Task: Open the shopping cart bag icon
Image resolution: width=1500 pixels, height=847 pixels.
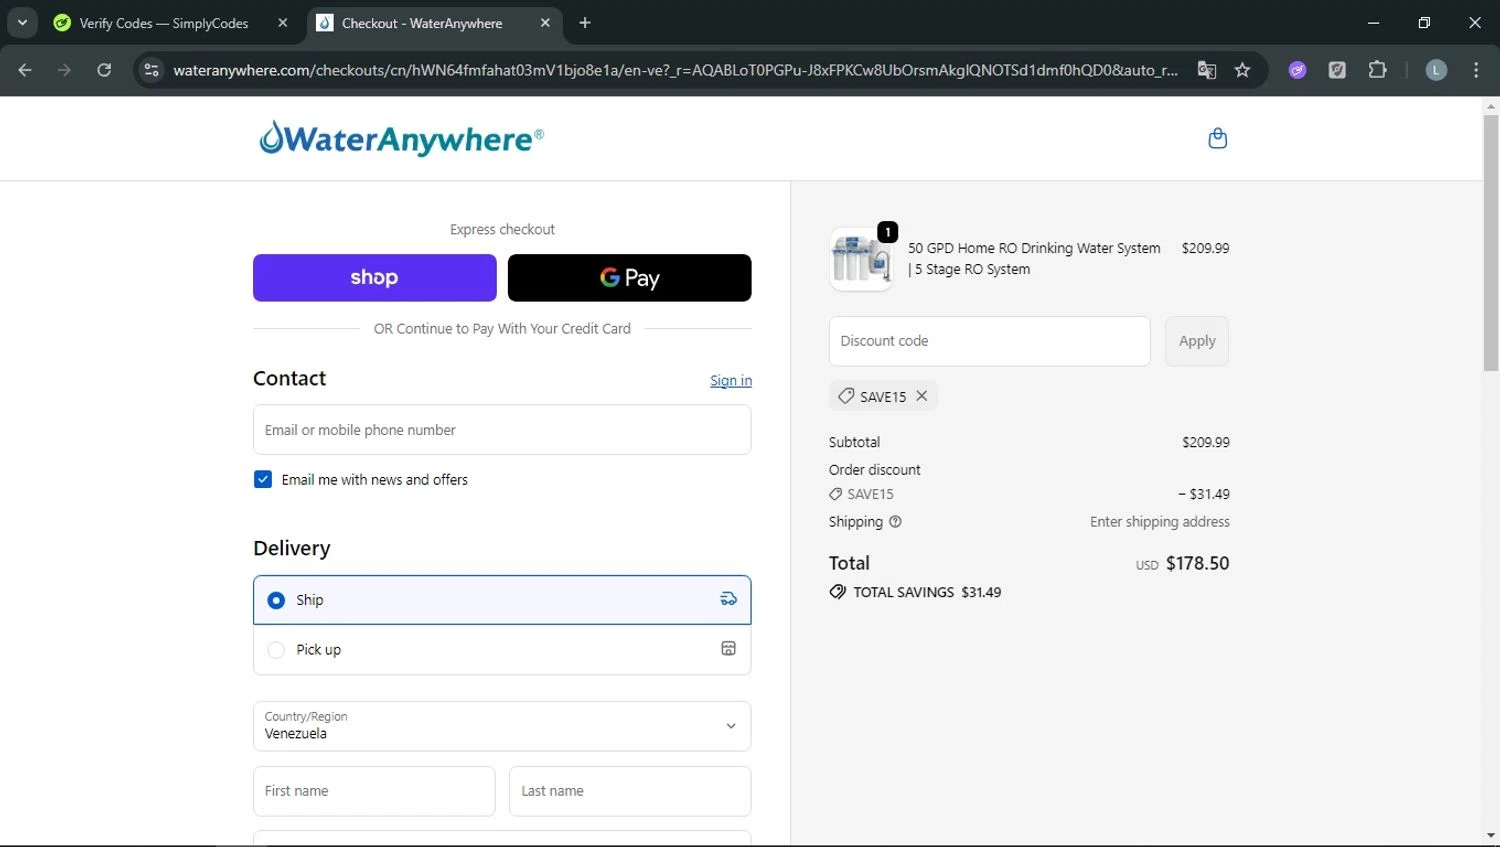Action: pos(1217,138)
